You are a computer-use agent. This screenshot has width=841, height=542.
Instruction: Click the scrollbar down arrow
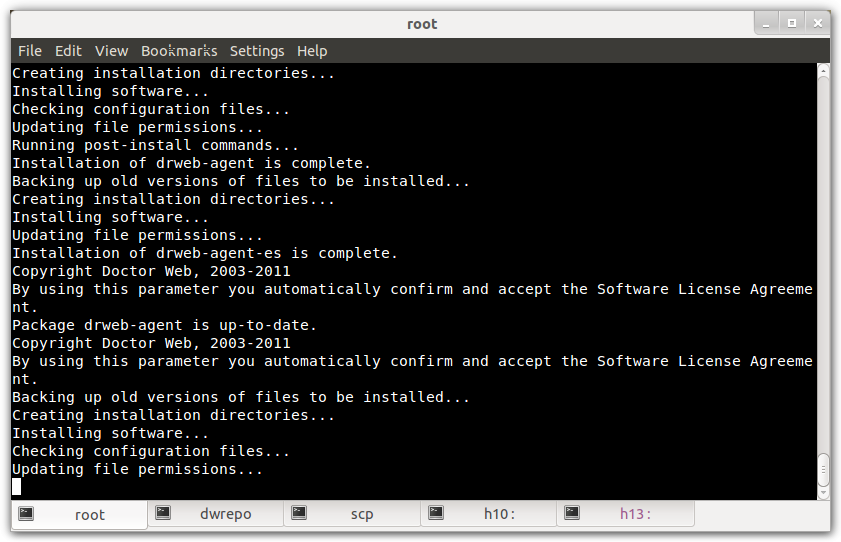click(823, 493)
